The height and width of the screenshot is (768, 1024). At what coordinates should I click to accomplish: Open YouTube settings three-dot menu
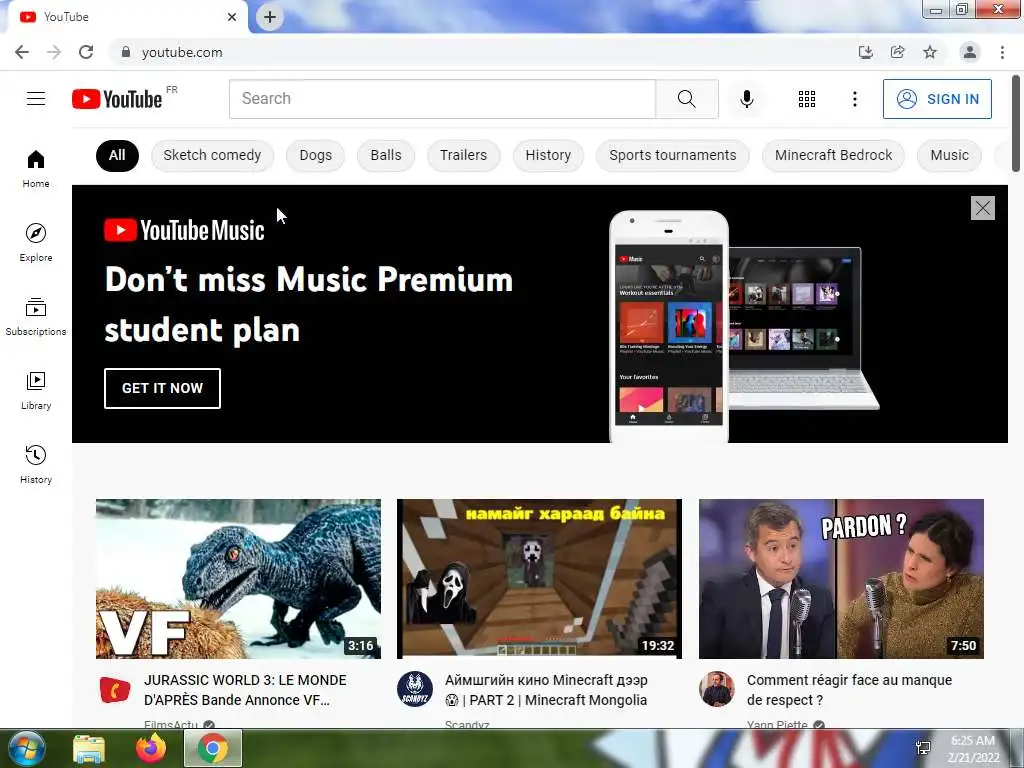click(854, 99)
